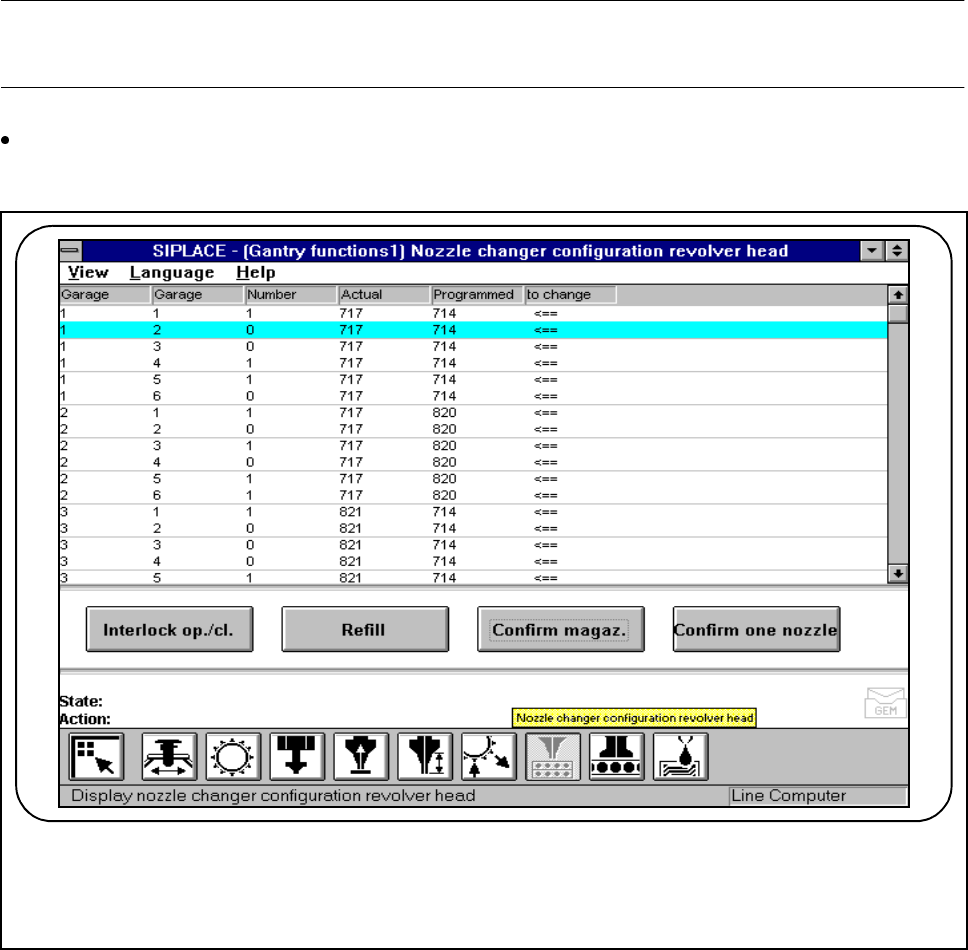Select the row garage 2 position 4
This screenshot has height=950, width=968.
click(474, 462)
